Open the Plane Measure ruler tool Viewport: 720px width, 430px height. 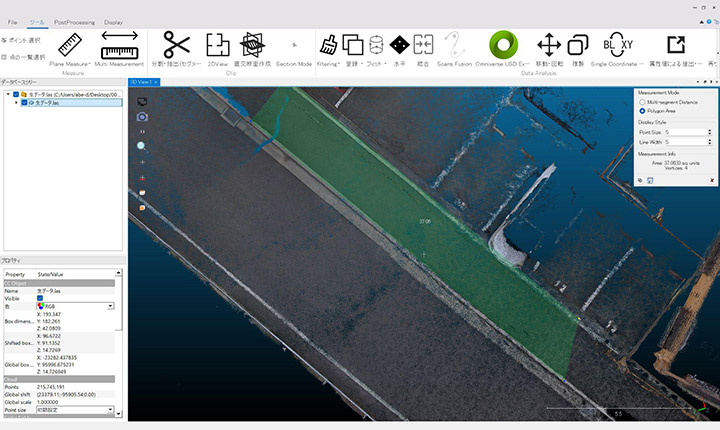pos(70,45)
